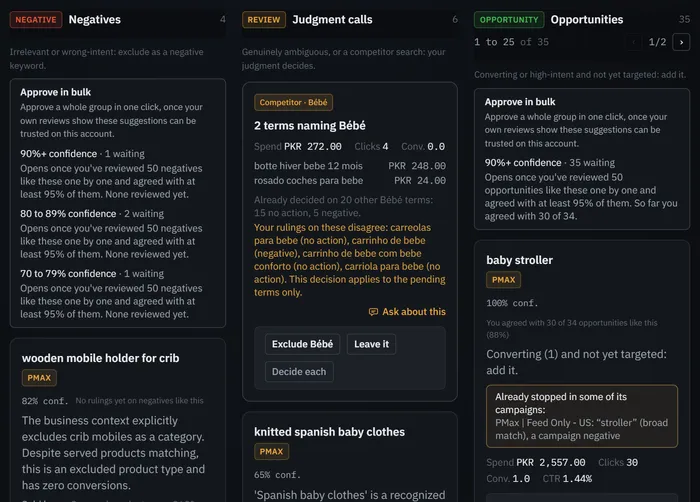Screen dimensions: 700x502
Task: Click PMAX tag under baby stroller
Action: pyautogui.click(x=504, y=280)
